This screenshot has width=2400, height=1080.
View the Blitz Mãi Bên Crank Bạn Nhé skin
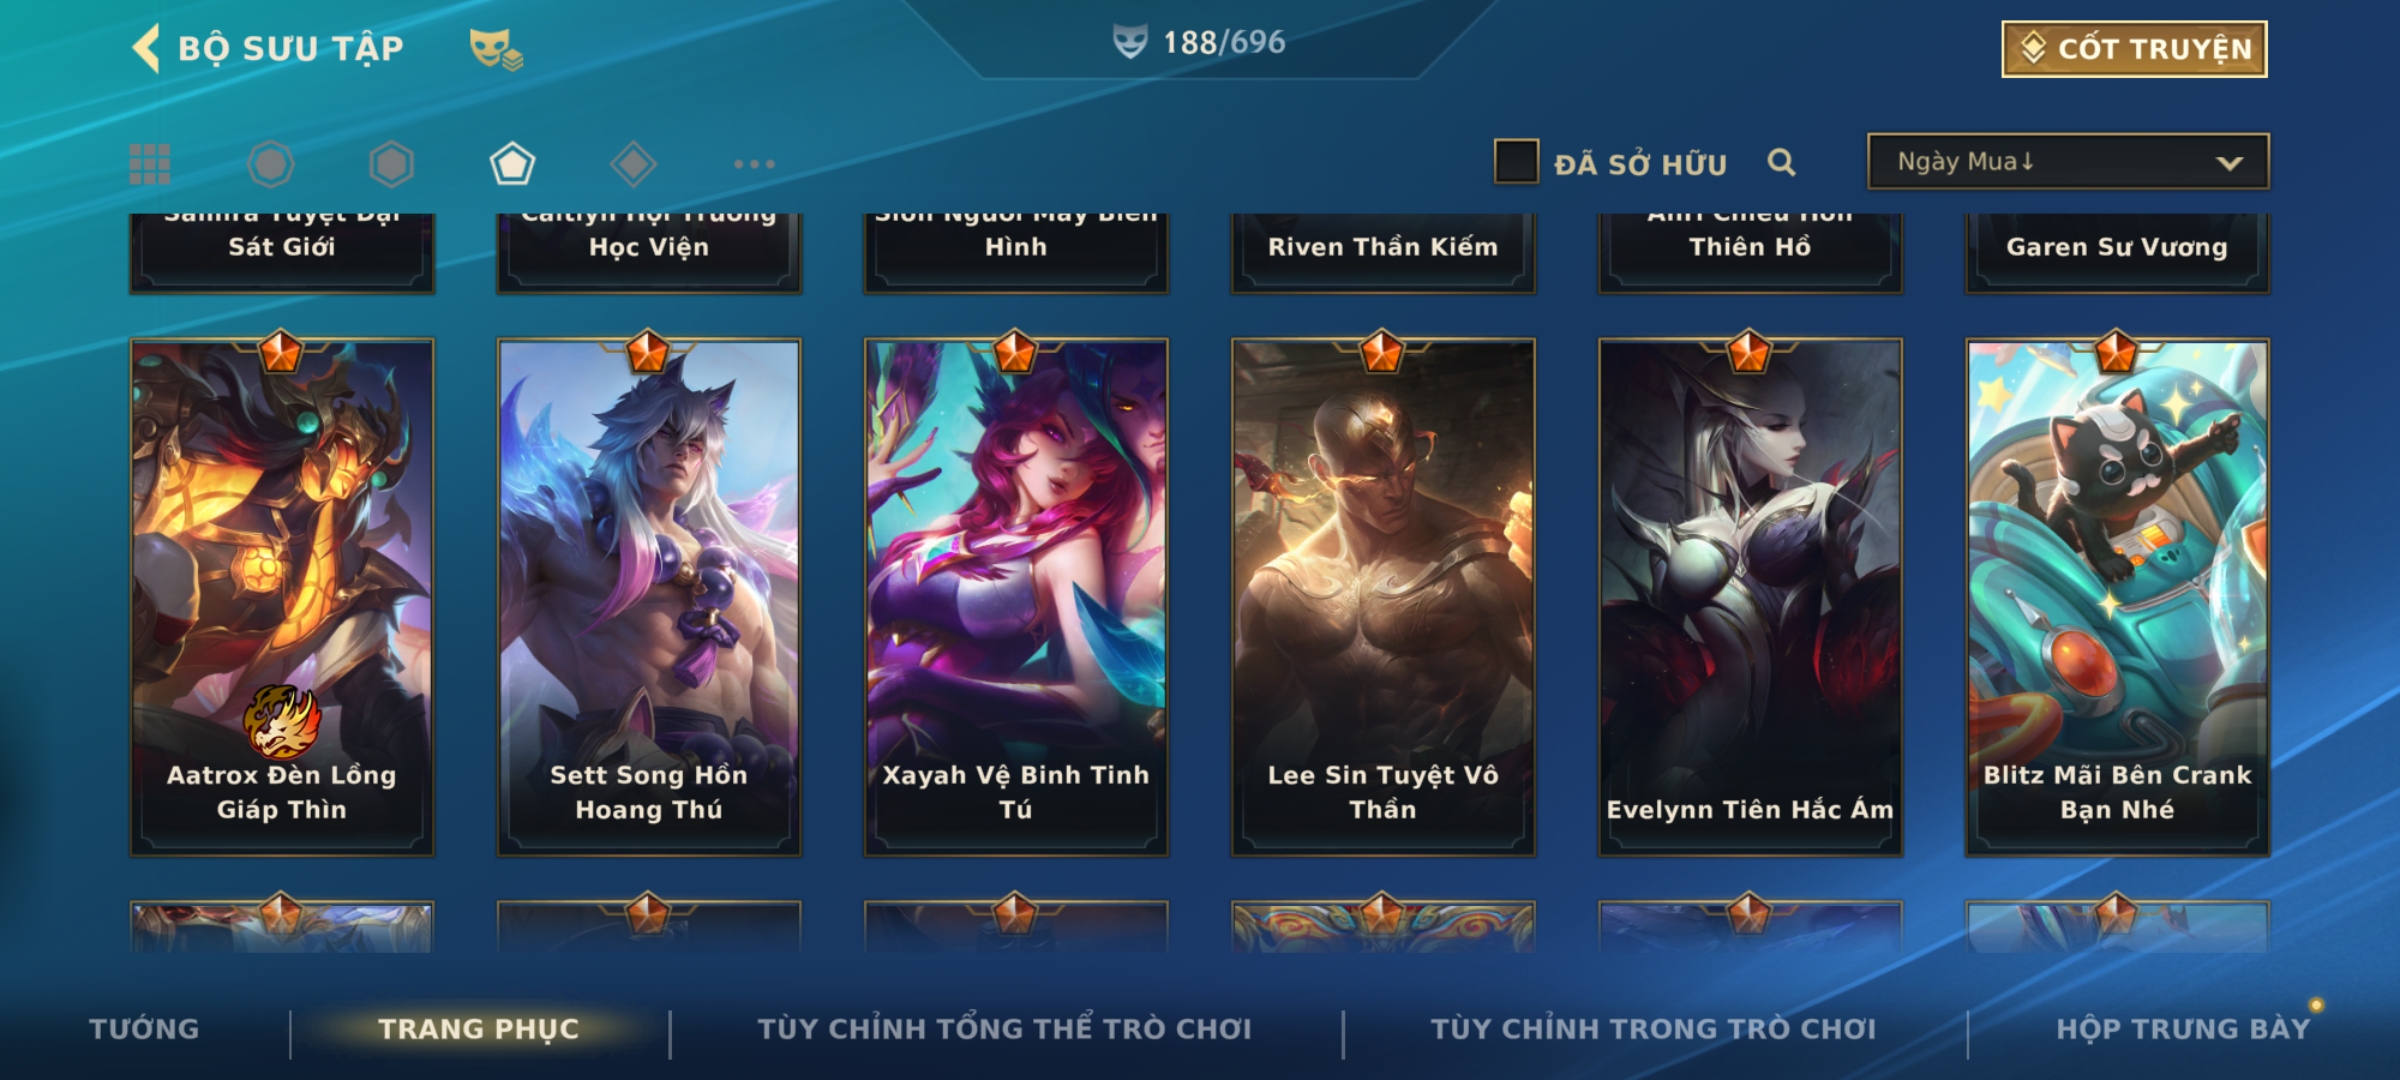[x=2117, y=597]
